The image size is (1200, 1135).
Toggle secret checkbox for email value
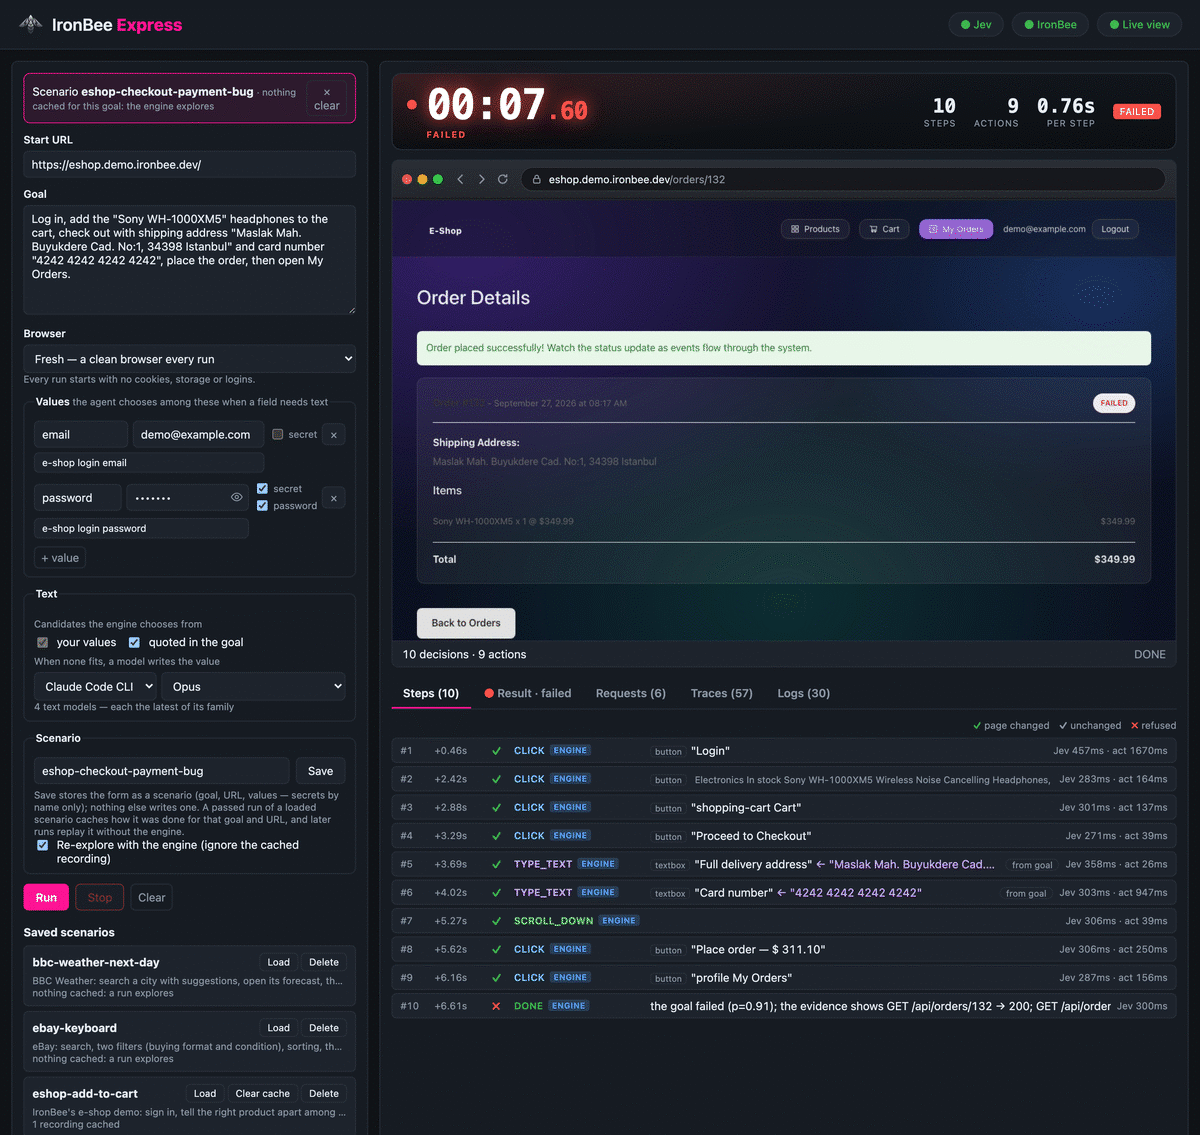point(278,434)
